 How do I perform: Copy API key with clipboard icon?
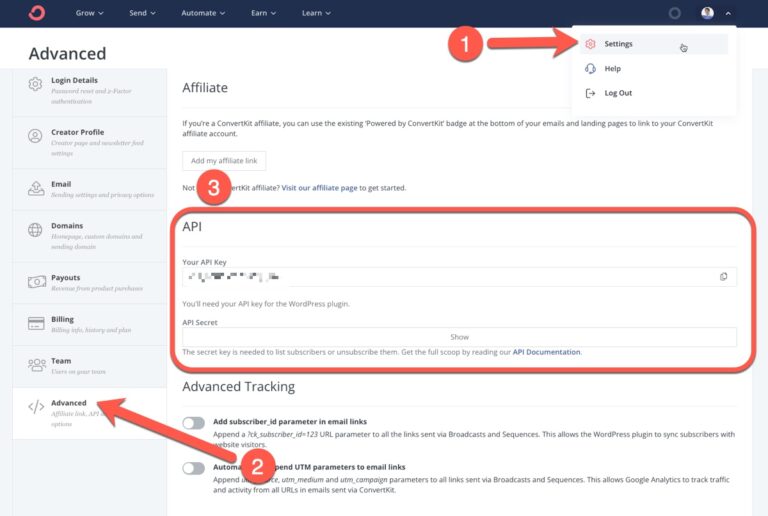(x=723, y=277)
